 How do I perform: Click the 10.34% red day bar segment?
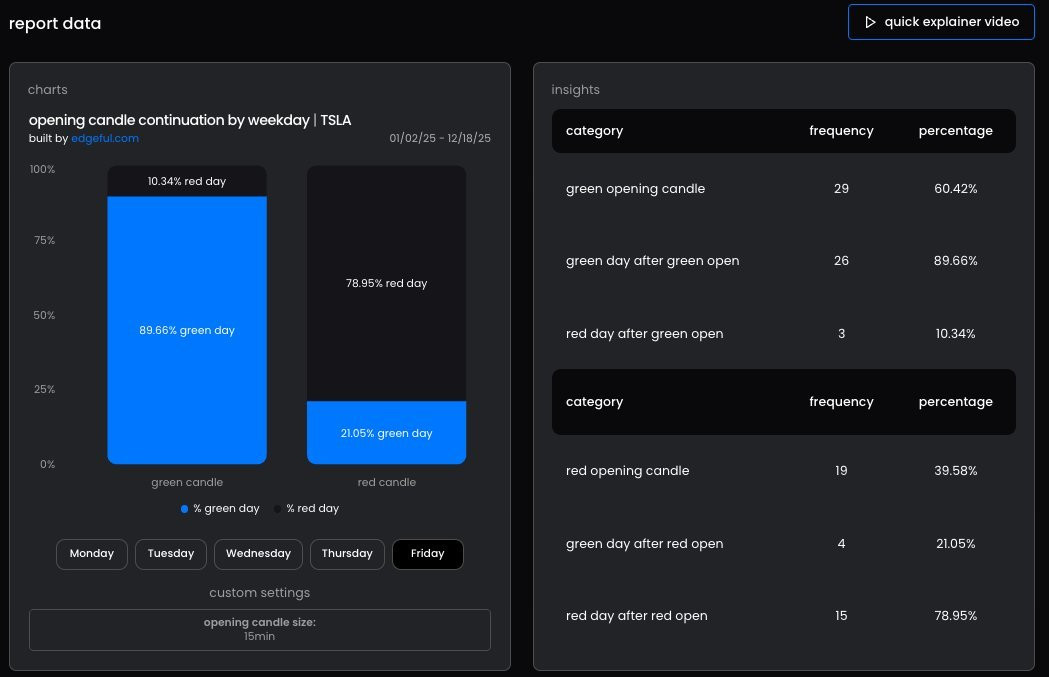pyautogui.click(x=187, y=181)
